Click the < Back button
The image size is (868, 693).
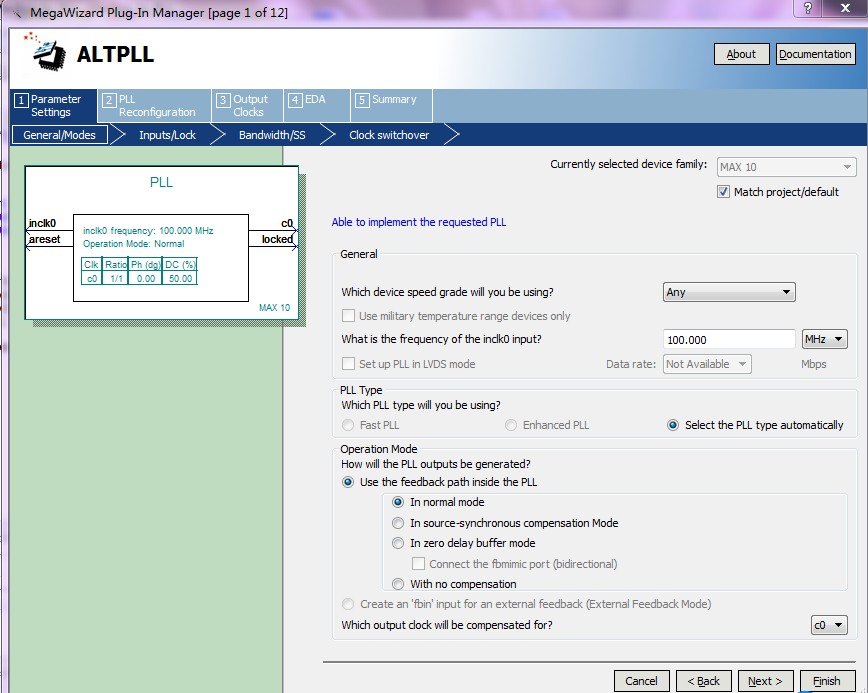(x=704, y=681)
